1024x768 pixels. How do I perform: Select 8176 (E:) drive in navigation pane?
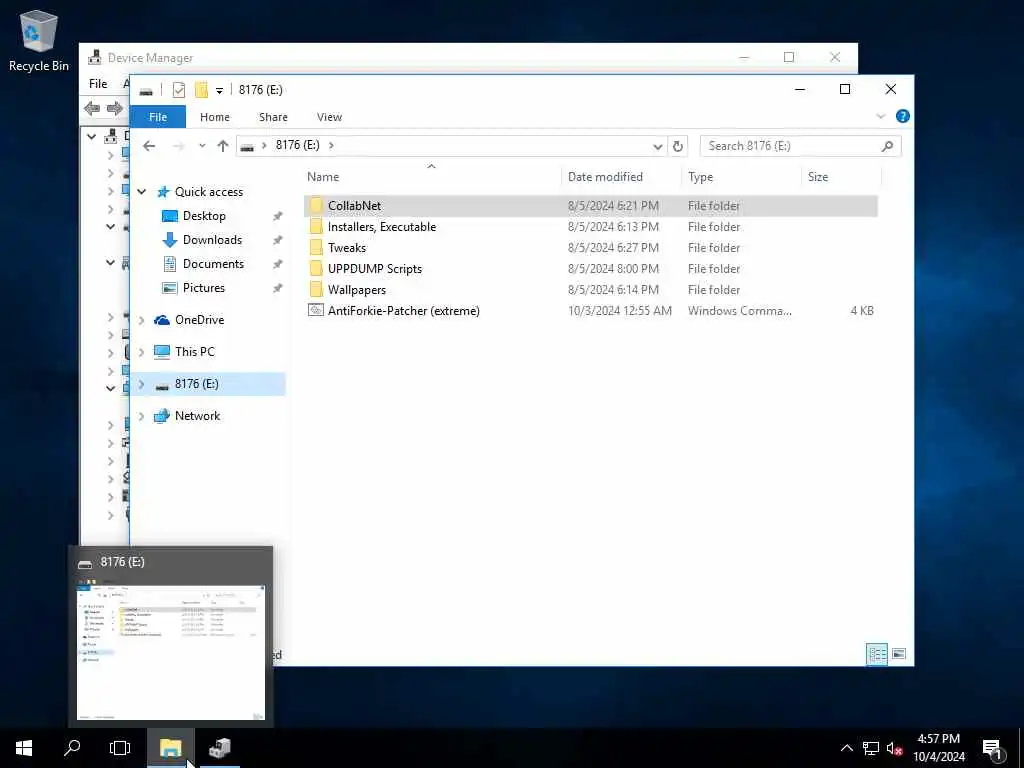click(x=208, y=384)
